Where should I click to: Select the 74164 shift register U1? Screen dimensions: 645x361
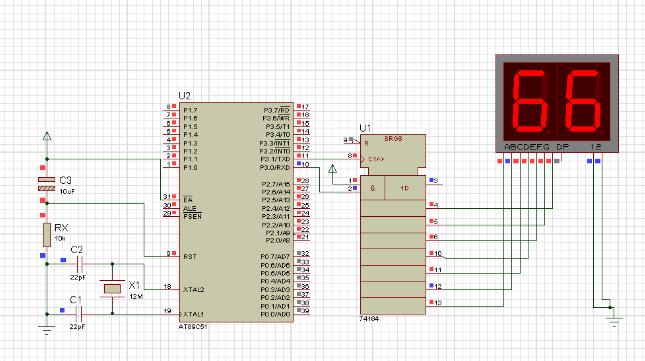pyautogui.click(x=393, y=224)
